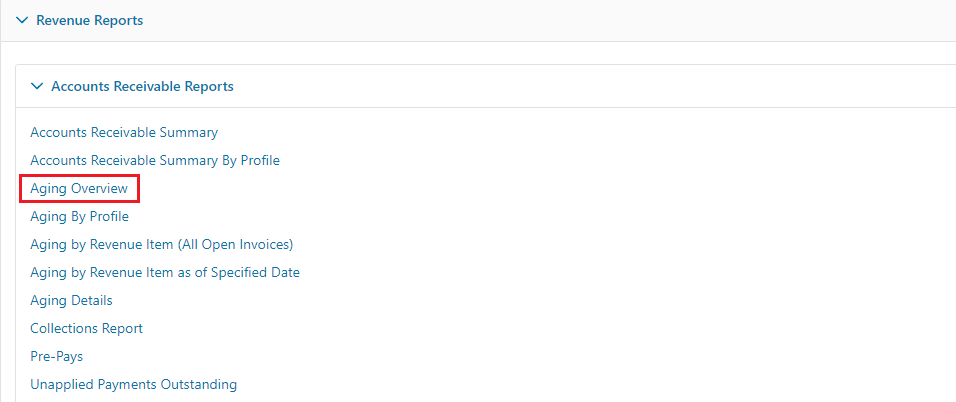The image size is (956, 402).
Task: Launch the last report in the list
Action: click(x=134, y=384)
